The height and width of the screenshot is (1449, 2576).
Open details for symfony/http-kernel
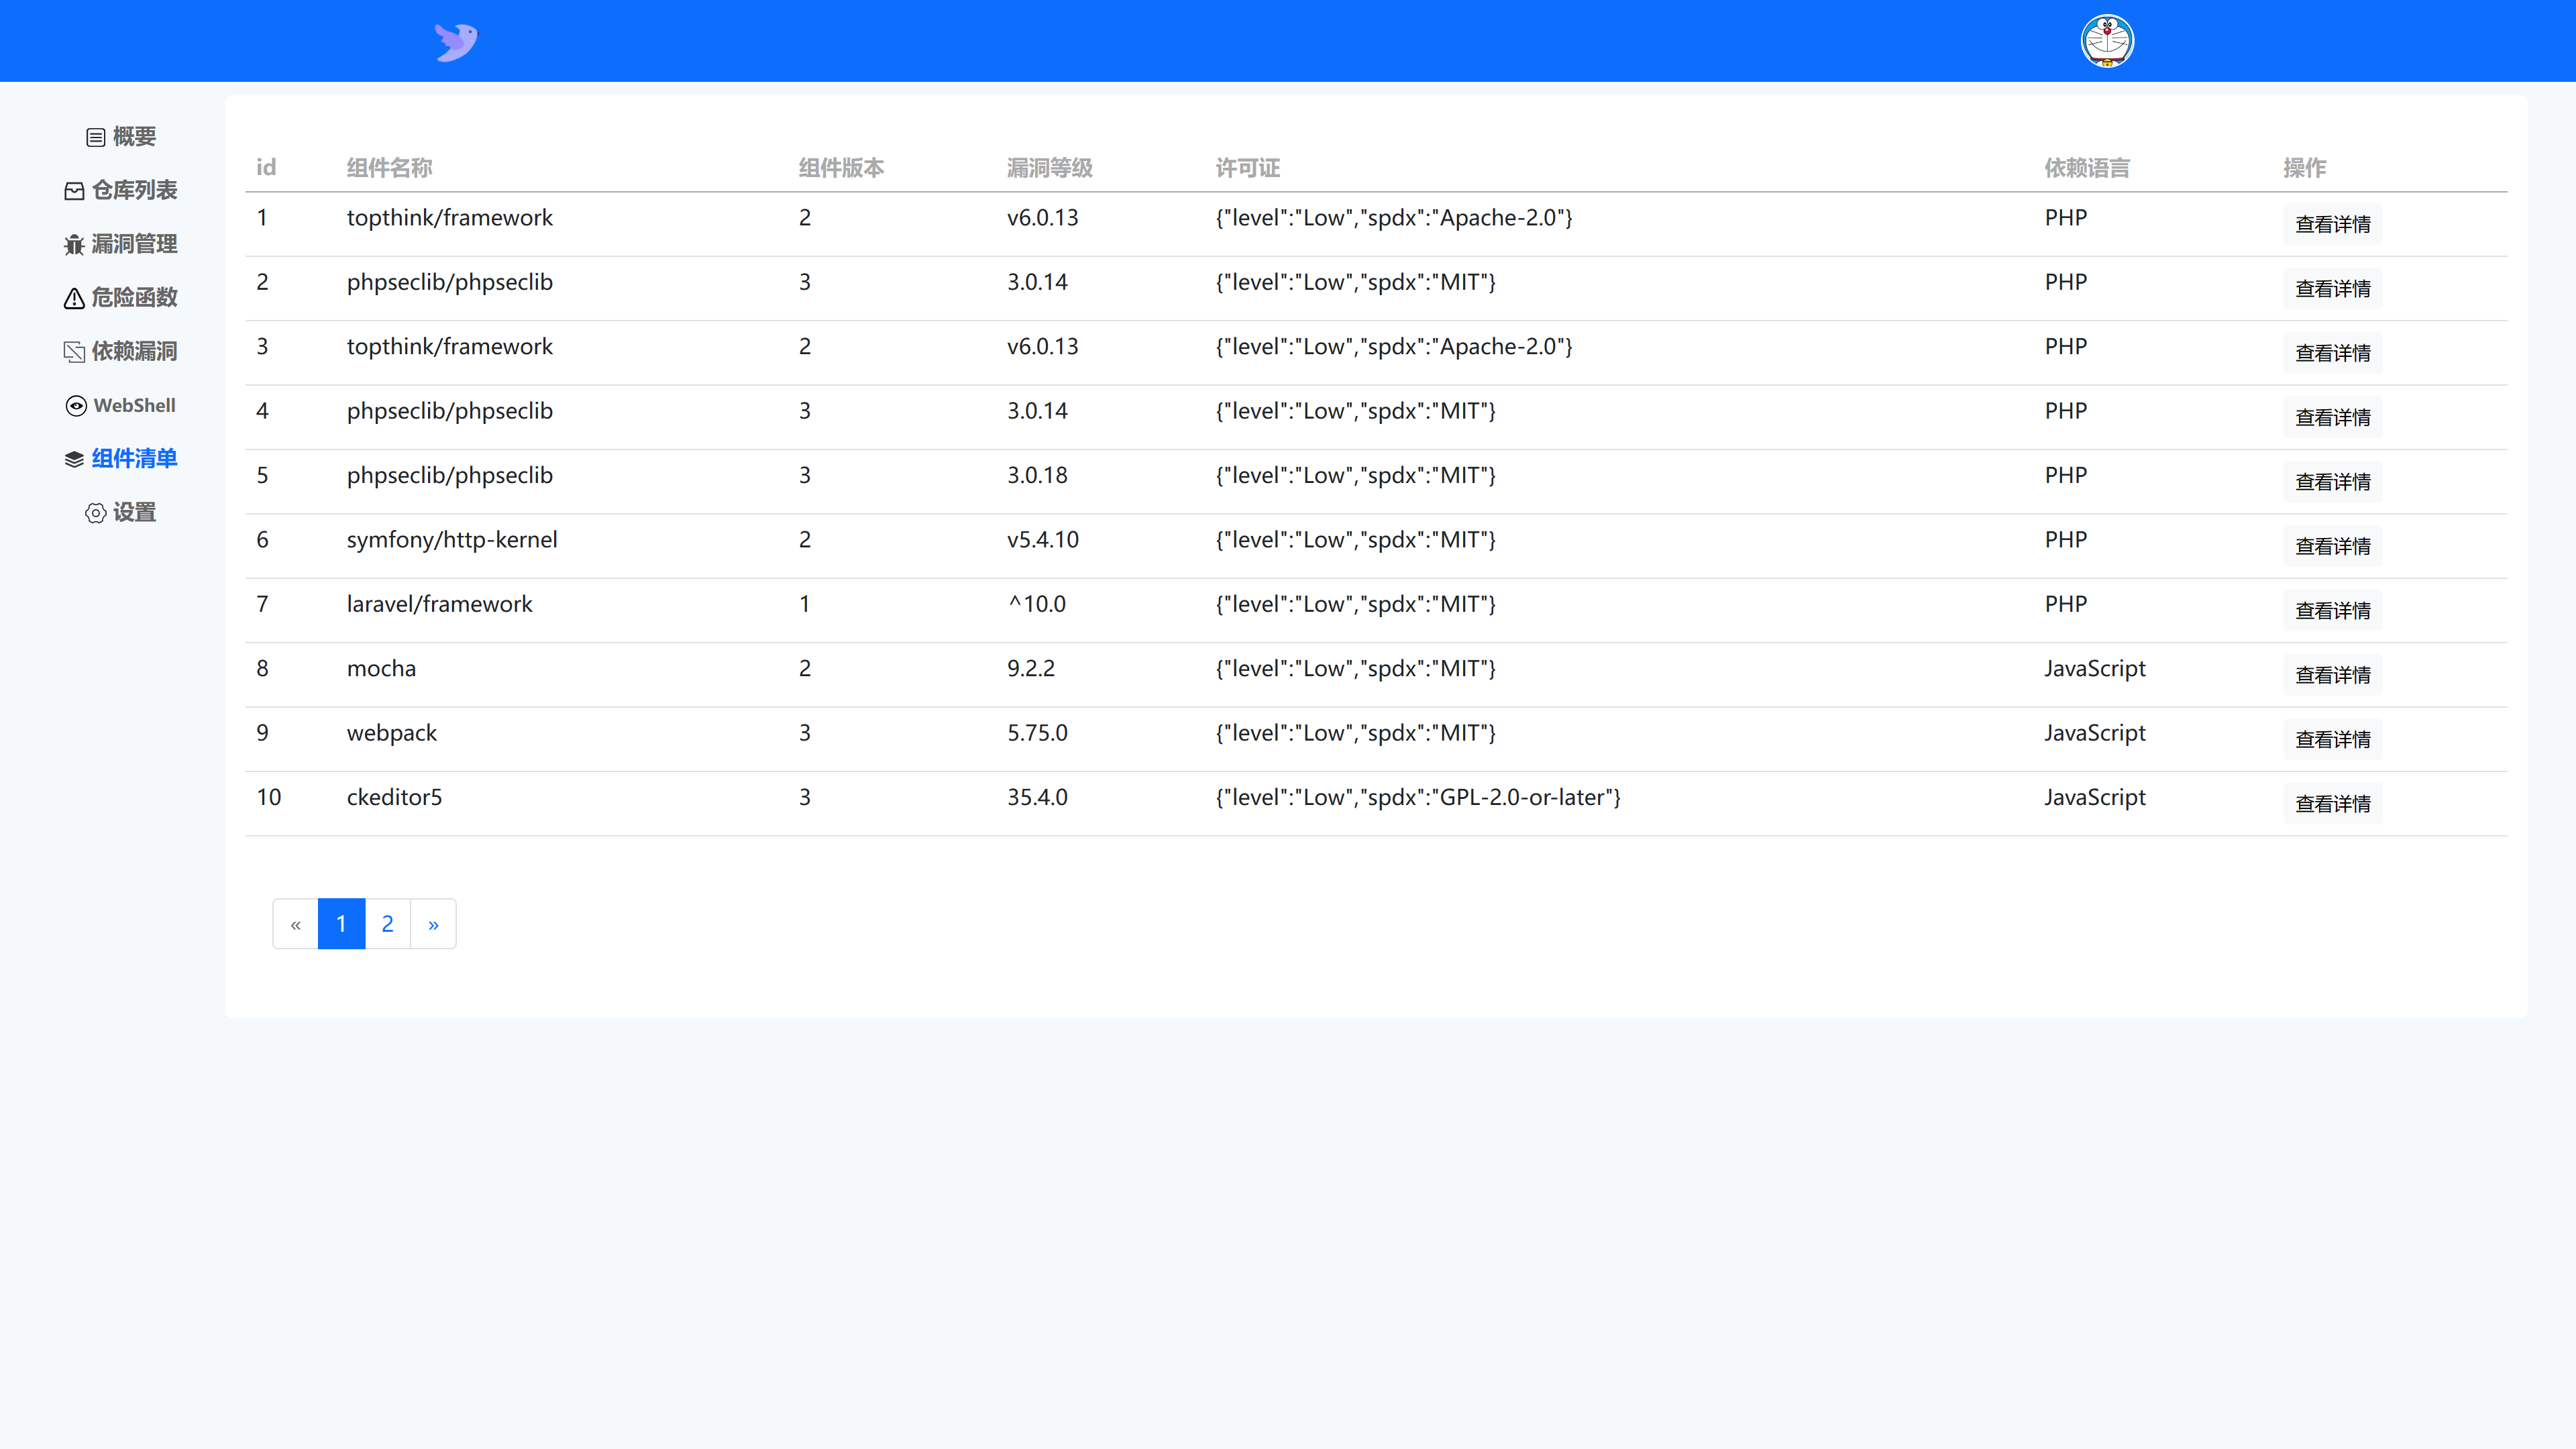[2332, 546]
